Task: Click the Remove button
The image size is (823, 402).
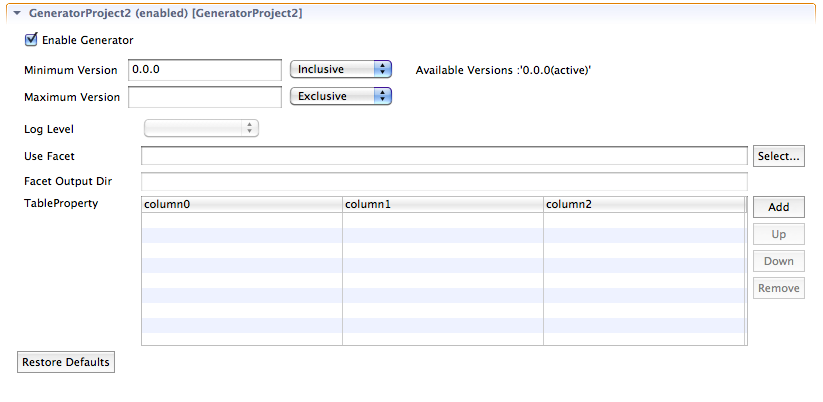Action: [x=778, y=288]
